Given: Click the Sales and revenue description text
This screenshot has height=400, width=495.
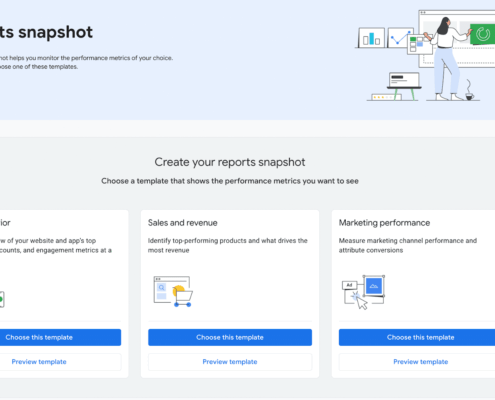Looking at the screenshot, I should [x=228, y=245].
